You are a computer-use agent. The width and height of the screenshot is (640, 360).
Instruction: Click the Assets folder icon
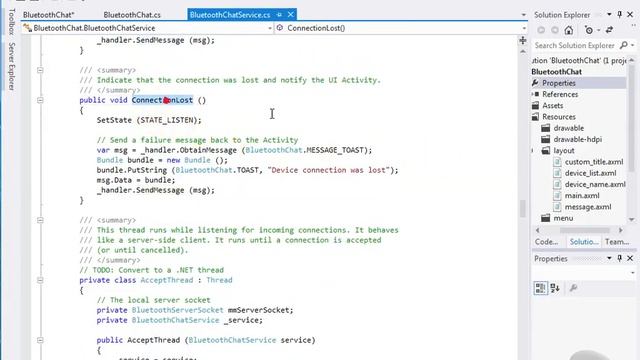tap(536, 105)
